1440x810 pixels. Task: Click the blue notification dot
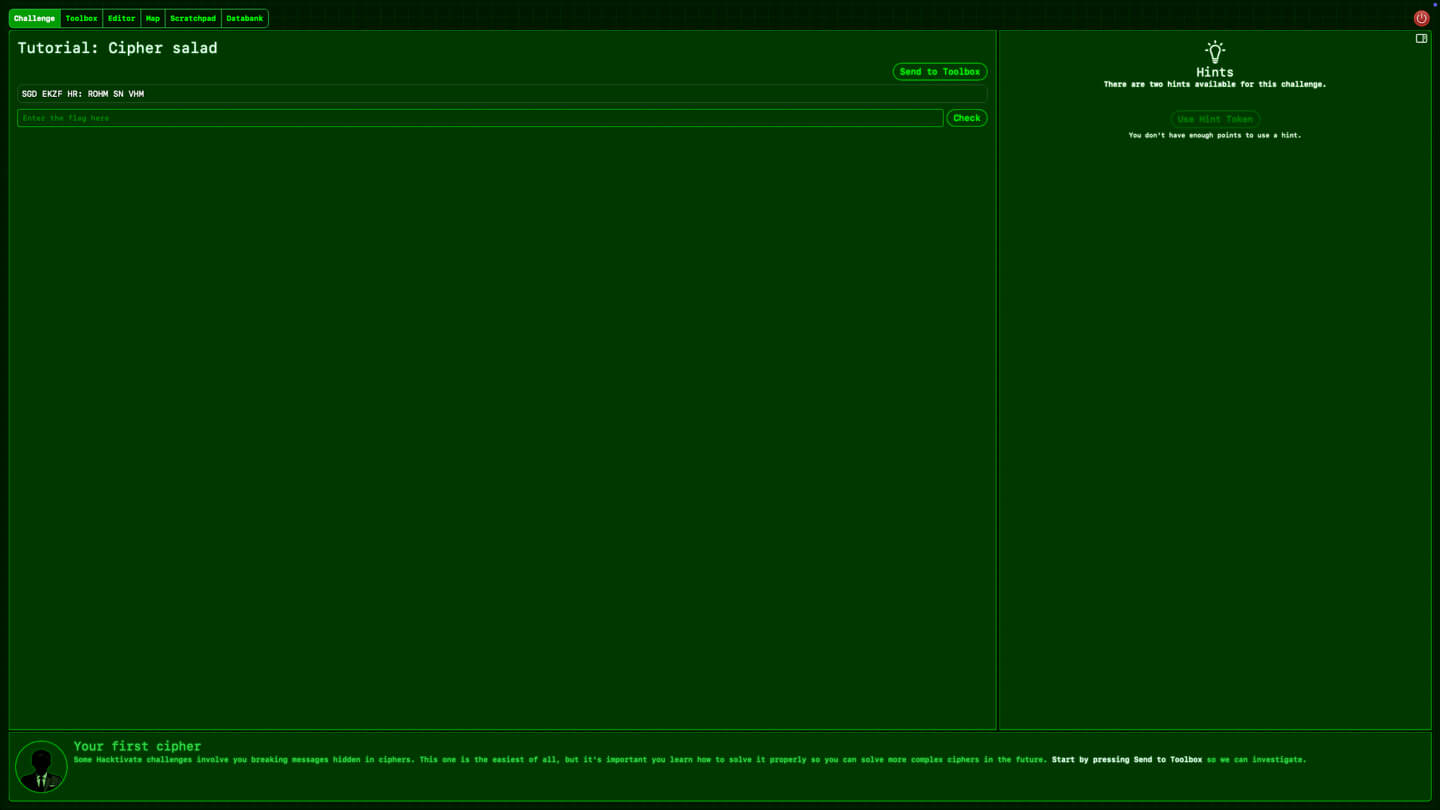(x=1434, y=6)
